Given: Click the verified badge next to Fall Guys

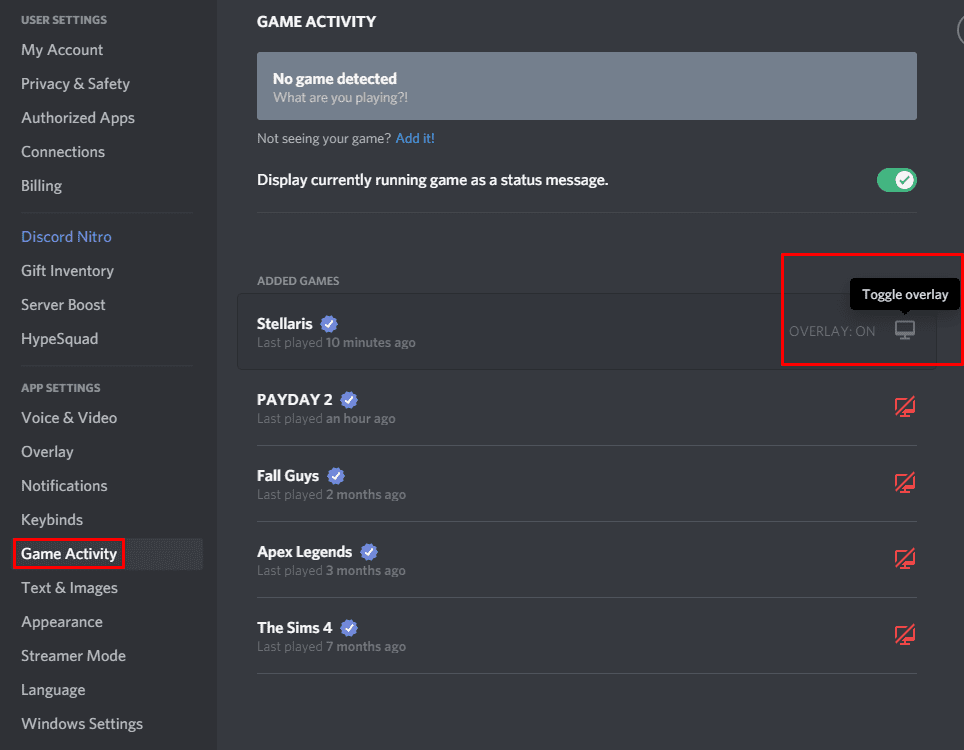Looking at the screenshot, I should (335, 475).
